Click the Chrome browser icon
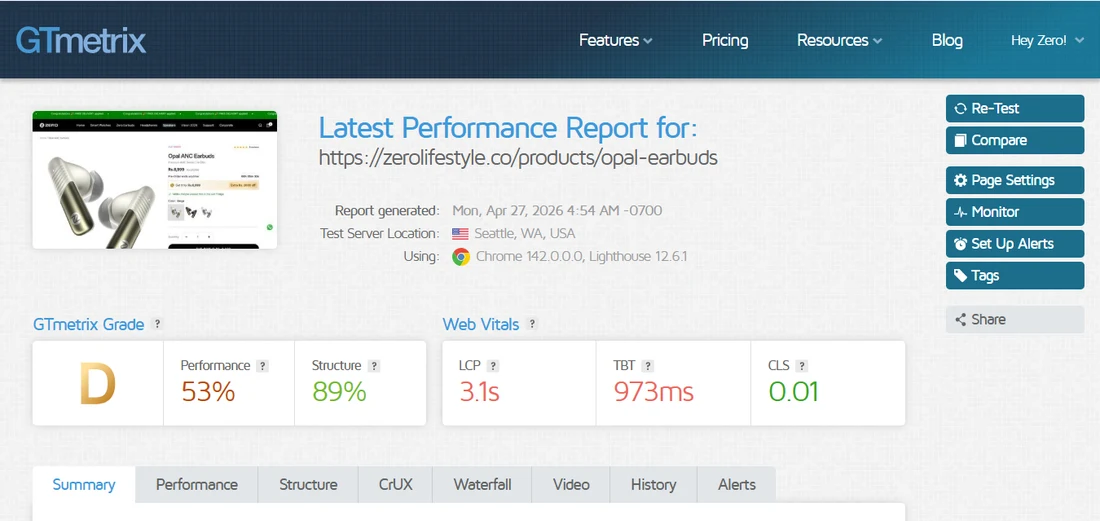The image size is (1100, 521). pos(460,257)
